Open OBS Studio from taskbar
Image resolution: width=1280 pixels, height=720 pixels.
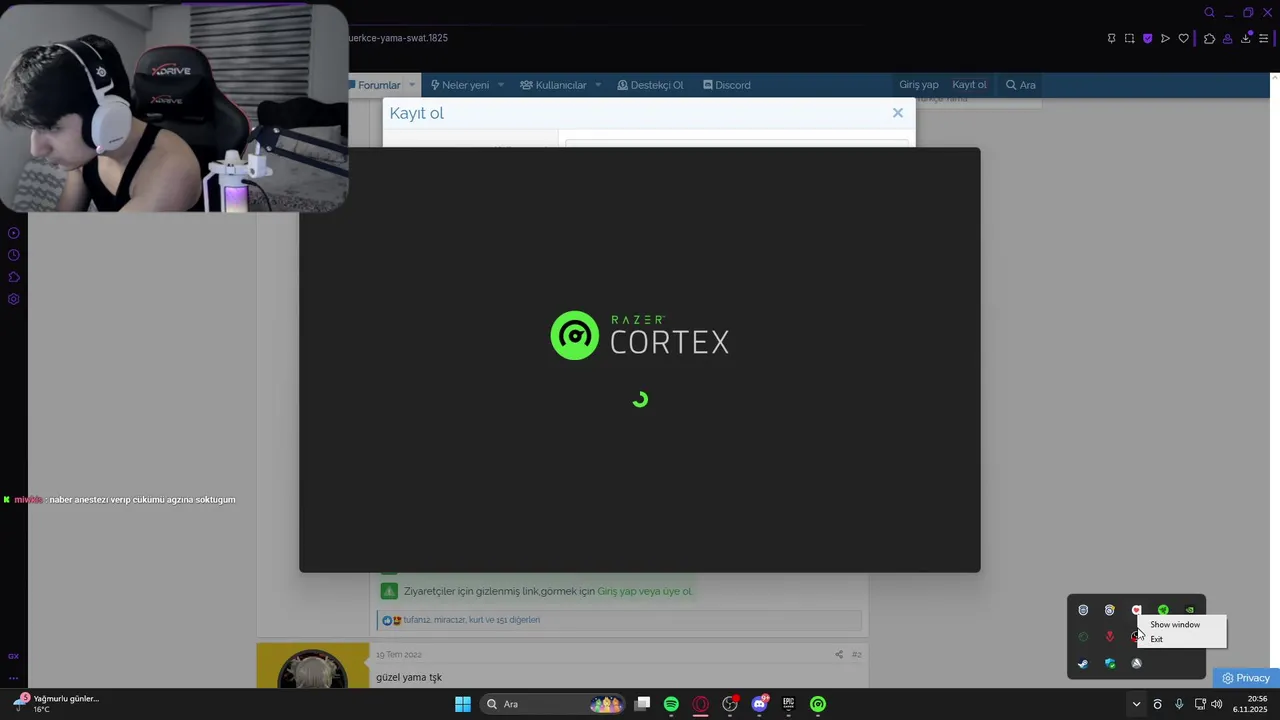coord(730,704)
